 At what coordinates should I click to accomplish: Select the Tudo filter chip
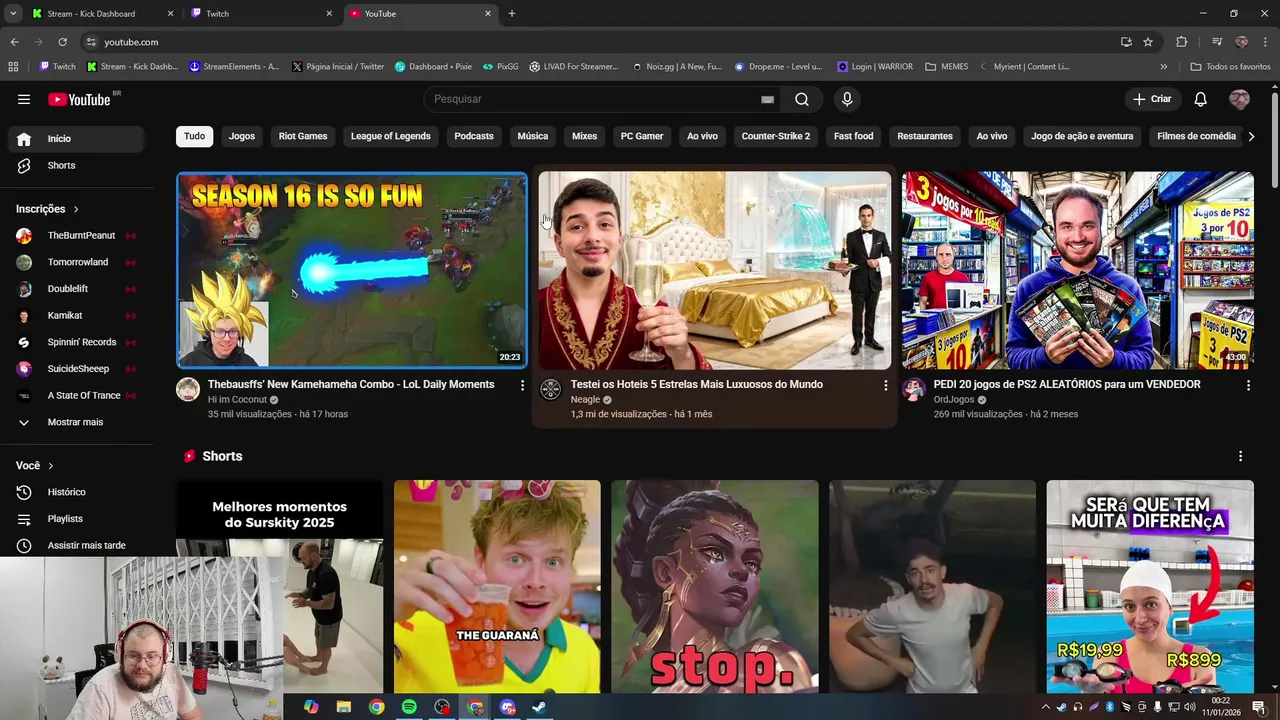[x=194, y=136]
